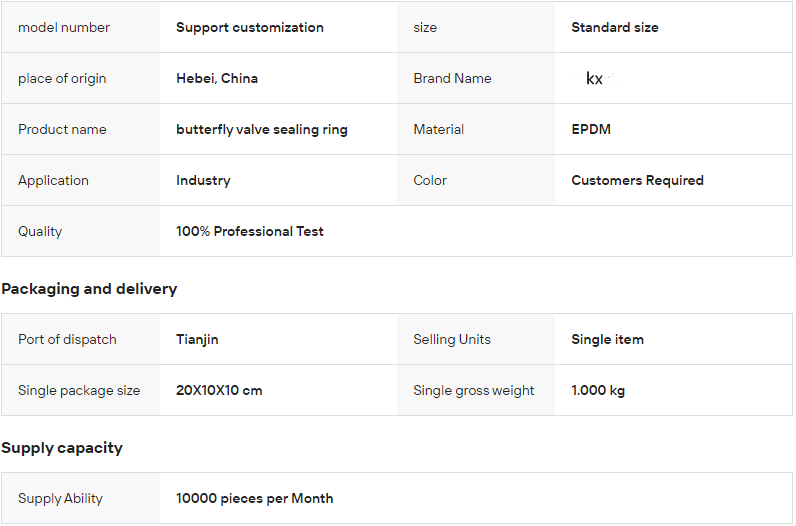The width and height of the screenshot is (796, 526).
Task: Select the "100% Professional Test" quality value
Action: (250, 232)
